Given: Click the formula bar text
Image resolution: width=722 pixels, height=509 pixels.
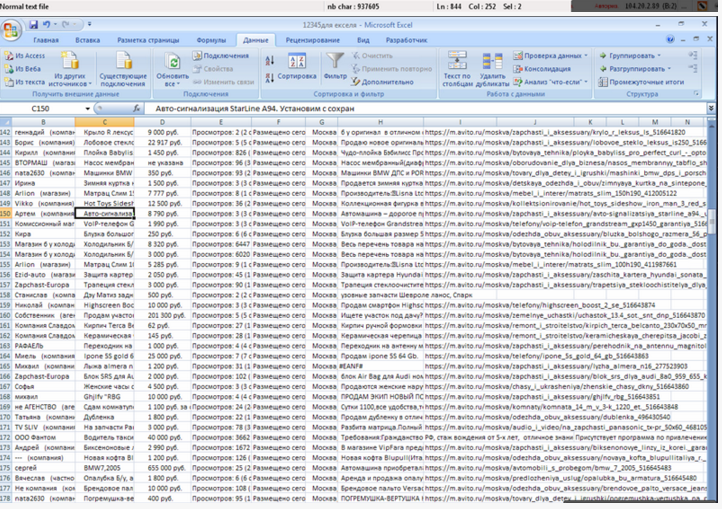Looking at the screenshot, I should pyautogui.click(x=255, y=108).
